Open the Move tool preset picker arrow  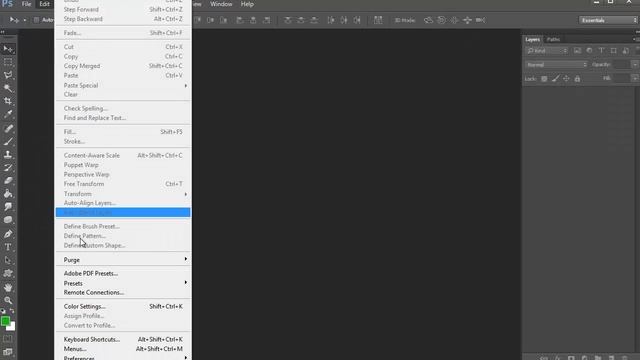coord(24,20)
